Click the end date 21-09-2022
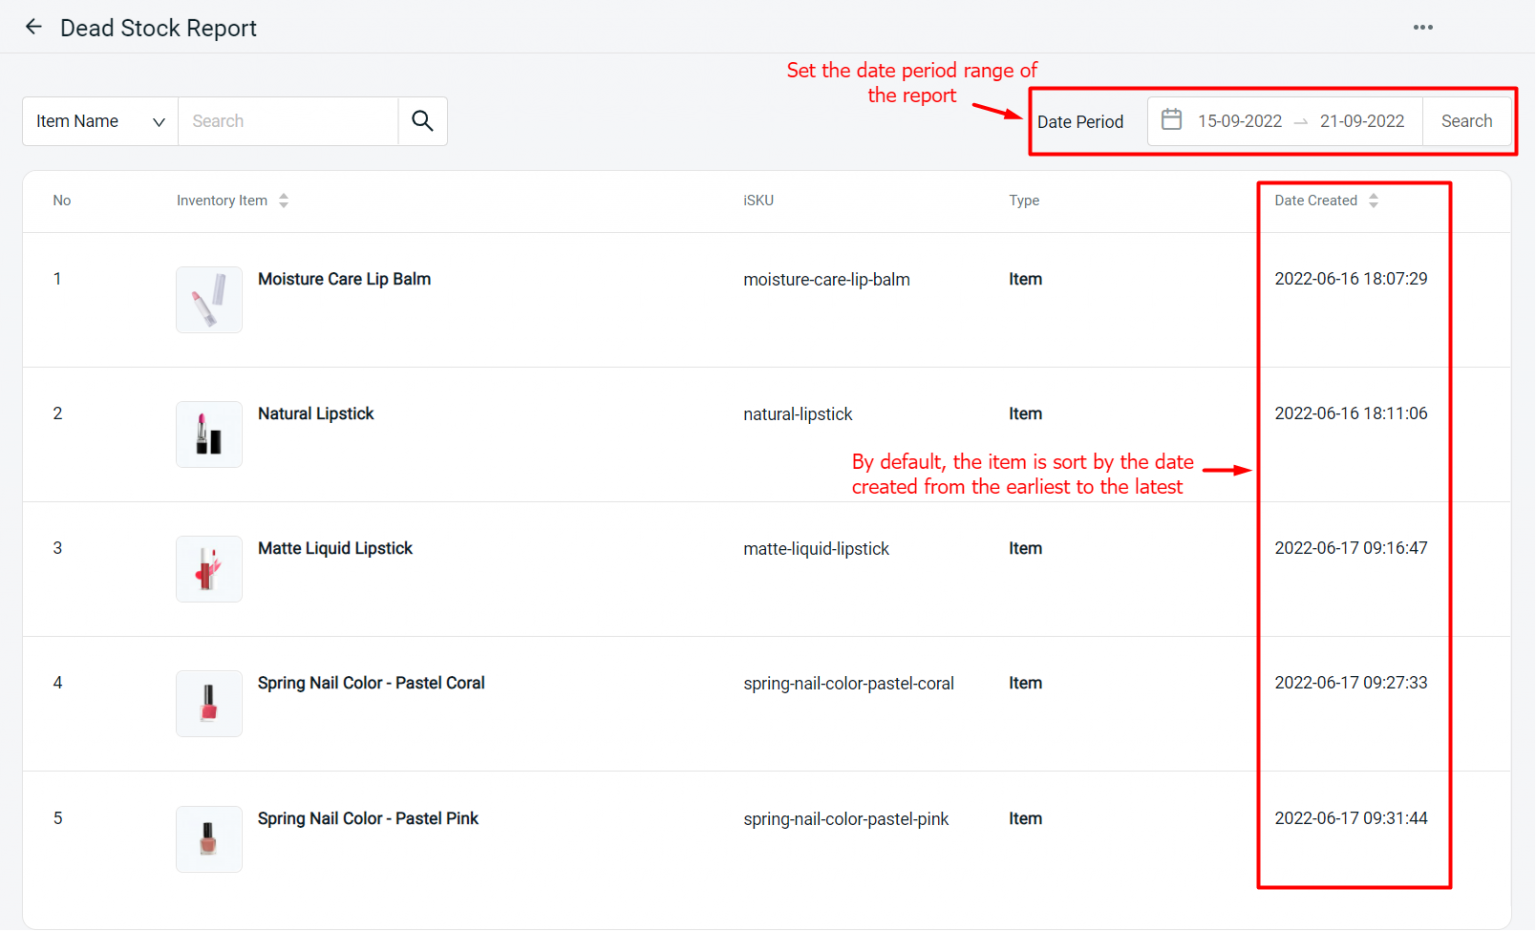The width and height of the screenshot is (1536, 931). [1361, 120]
